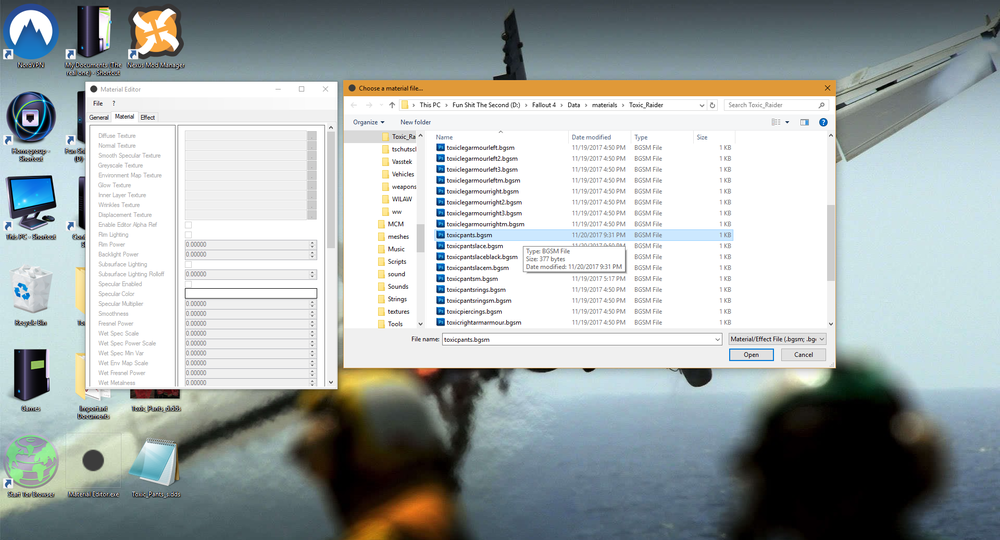Viewport: 1000px width, 540px height.
Task: Go up one folder level in the file dialog
Action: (x=392, y=105)
